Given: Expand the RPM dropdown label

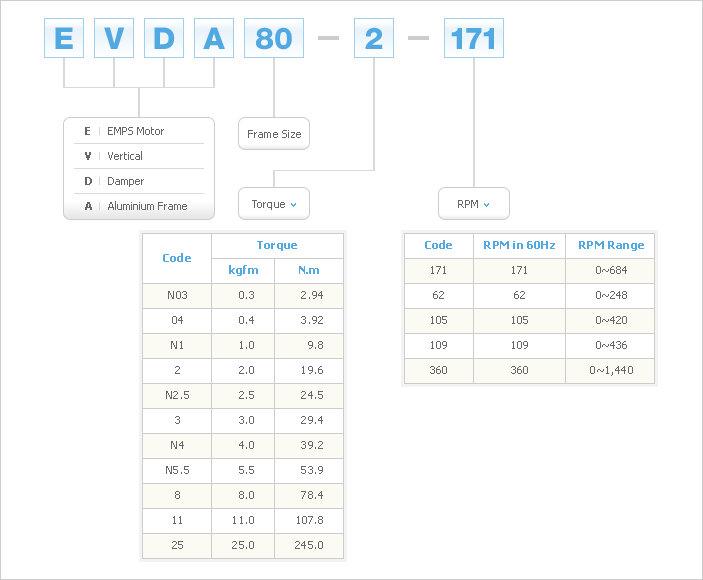Looking at the screenshot, I should click(474, 204).
